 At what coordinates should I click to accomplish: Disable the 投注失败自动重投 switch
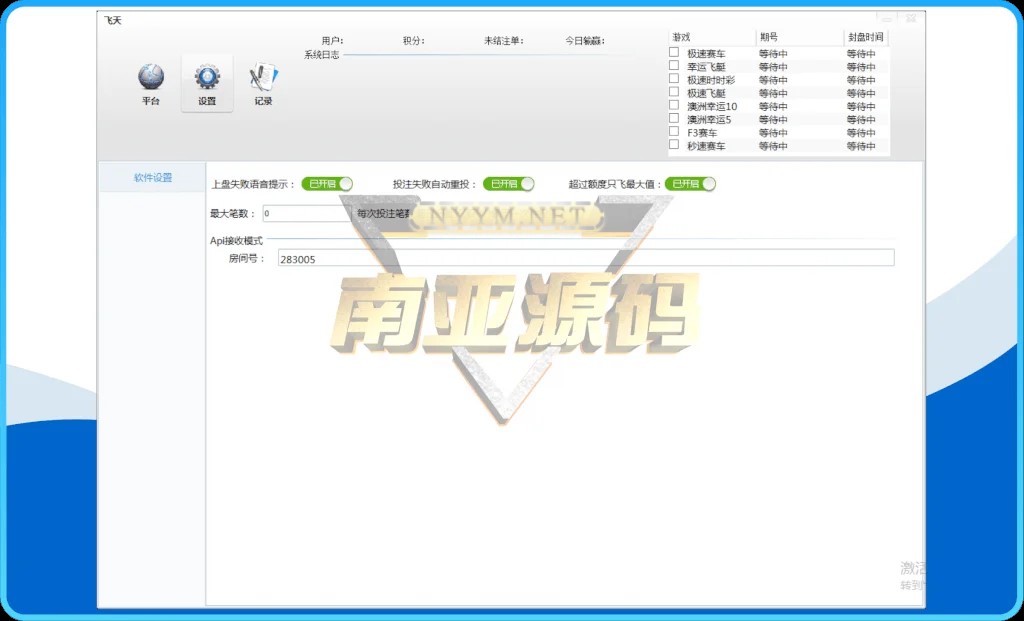point(509,184)
